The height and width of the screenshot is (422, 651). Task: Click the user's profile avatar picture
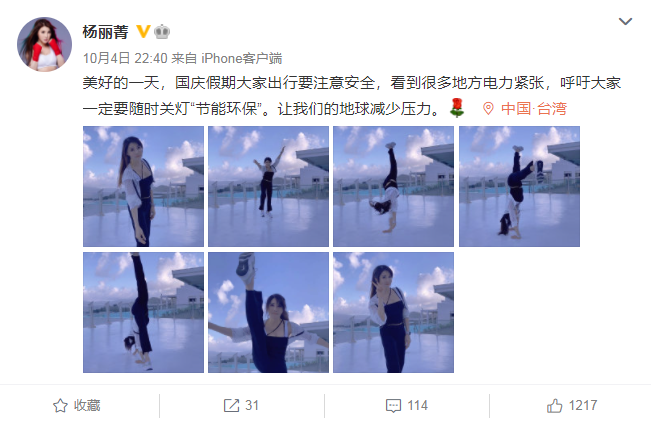coord(44,44)
